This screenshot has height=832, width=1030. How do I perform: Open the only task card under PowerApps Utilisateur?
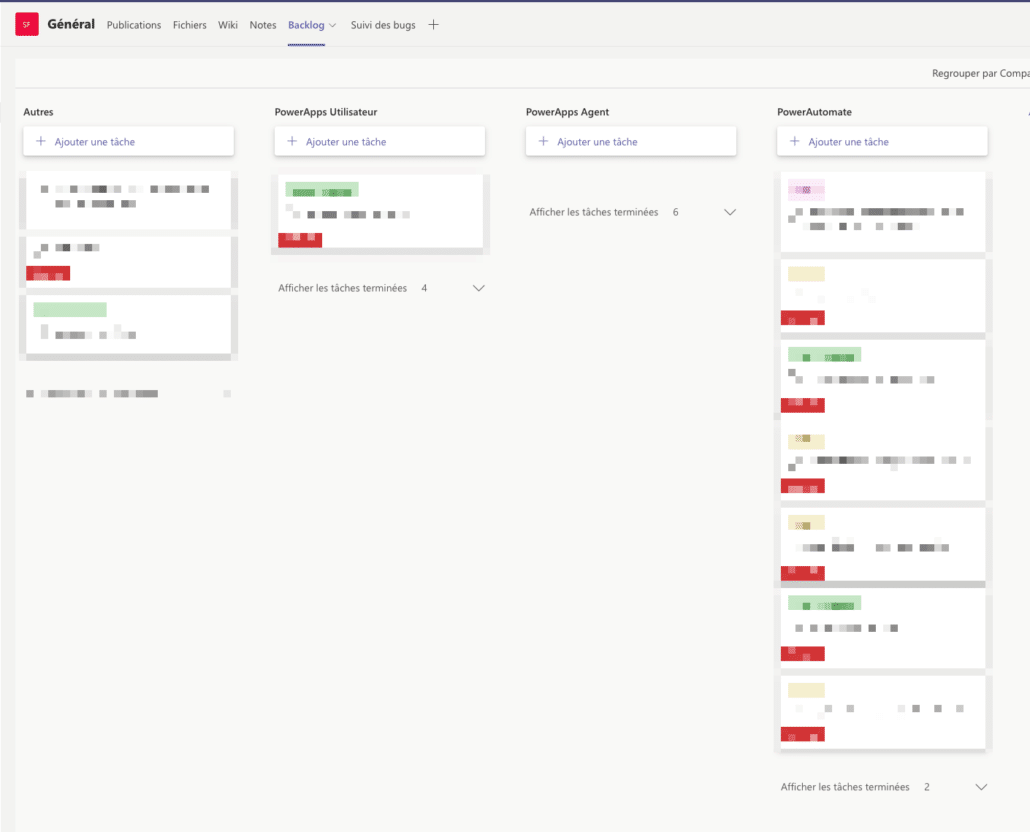380,211
